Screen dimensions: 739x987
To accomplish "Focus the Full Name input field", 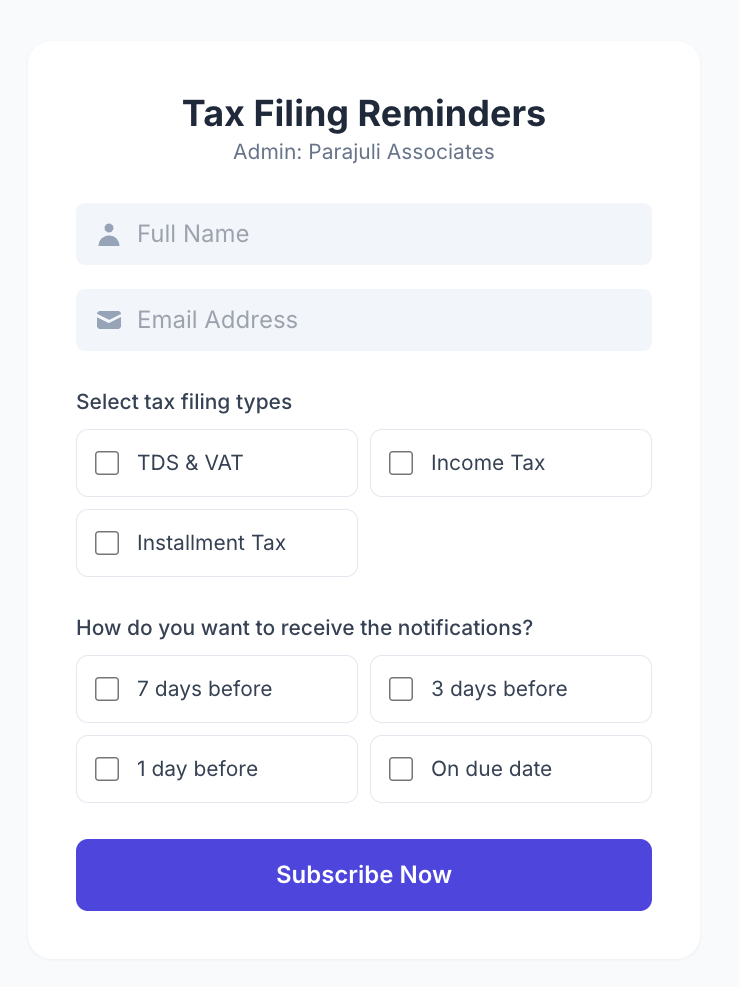I will click(390, 234).
